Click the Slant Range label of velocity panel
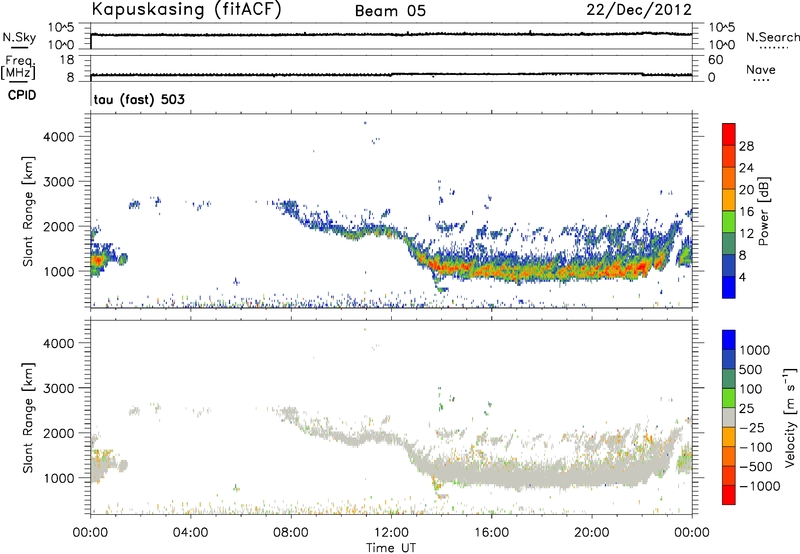800x554 pixels. pyautogui.click(x=28, y=417)
